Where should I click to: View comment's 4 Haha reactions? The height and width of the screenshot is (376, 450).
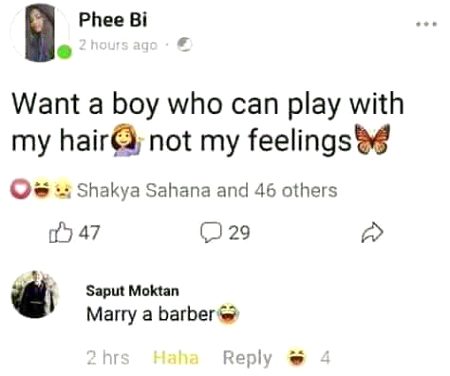tap(309, 358)
